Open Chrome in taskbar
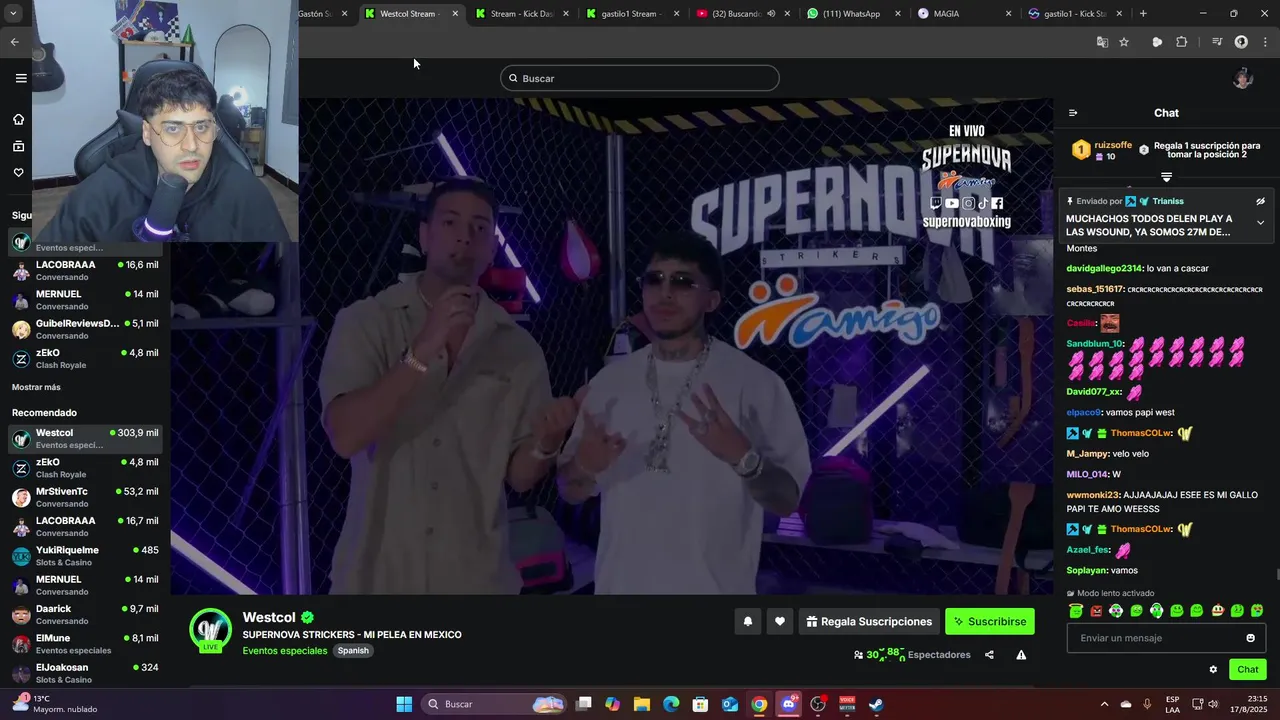This screenshot has width=1280, height=720. pyautogui.click(x=759, y=704)
